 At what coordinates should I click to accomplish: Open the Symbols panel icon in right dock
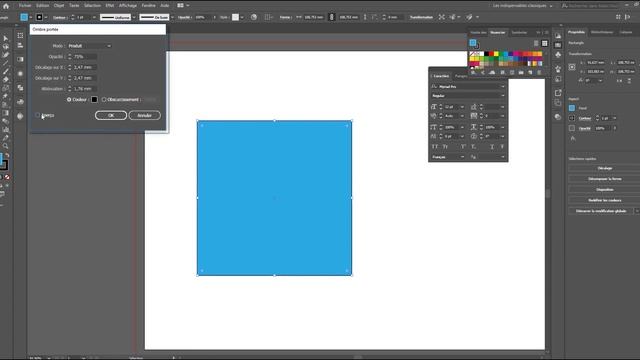pyautogui.click(x=558, y=54)
